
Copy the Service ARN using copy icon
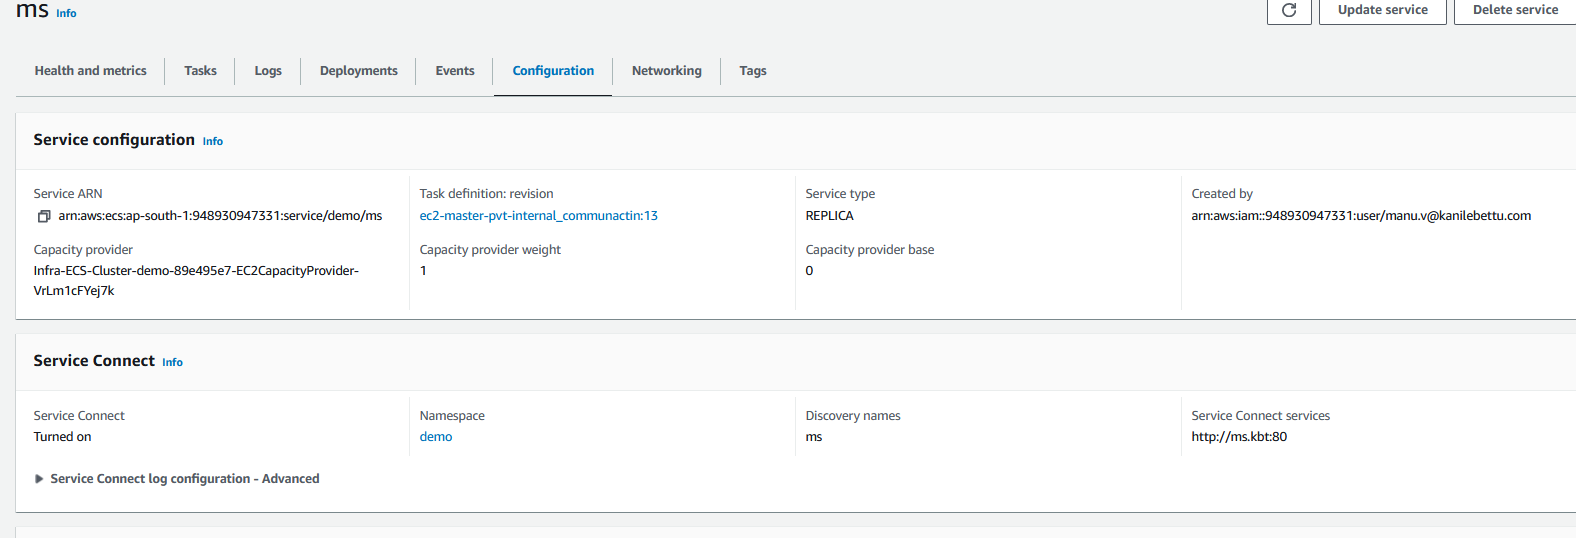pos(44,216)
